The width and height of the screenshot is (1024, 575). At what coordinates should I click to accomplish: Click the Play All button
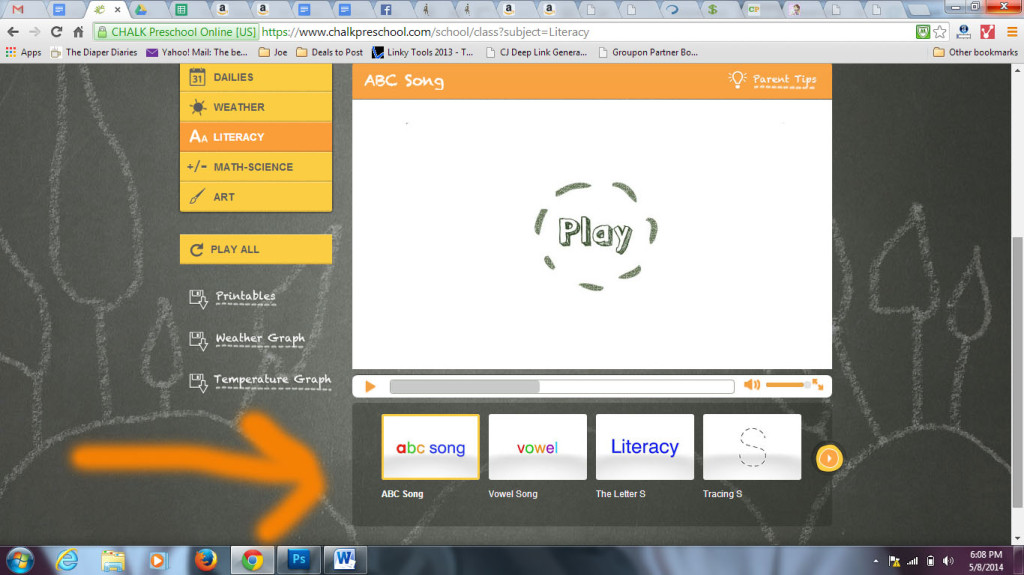(255, 249)
